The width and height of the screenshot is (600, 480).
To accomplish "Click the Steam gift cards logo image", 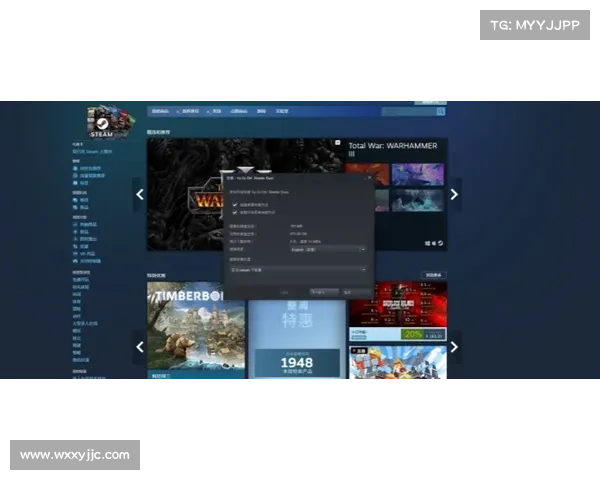I will click(x=111, y=121).
